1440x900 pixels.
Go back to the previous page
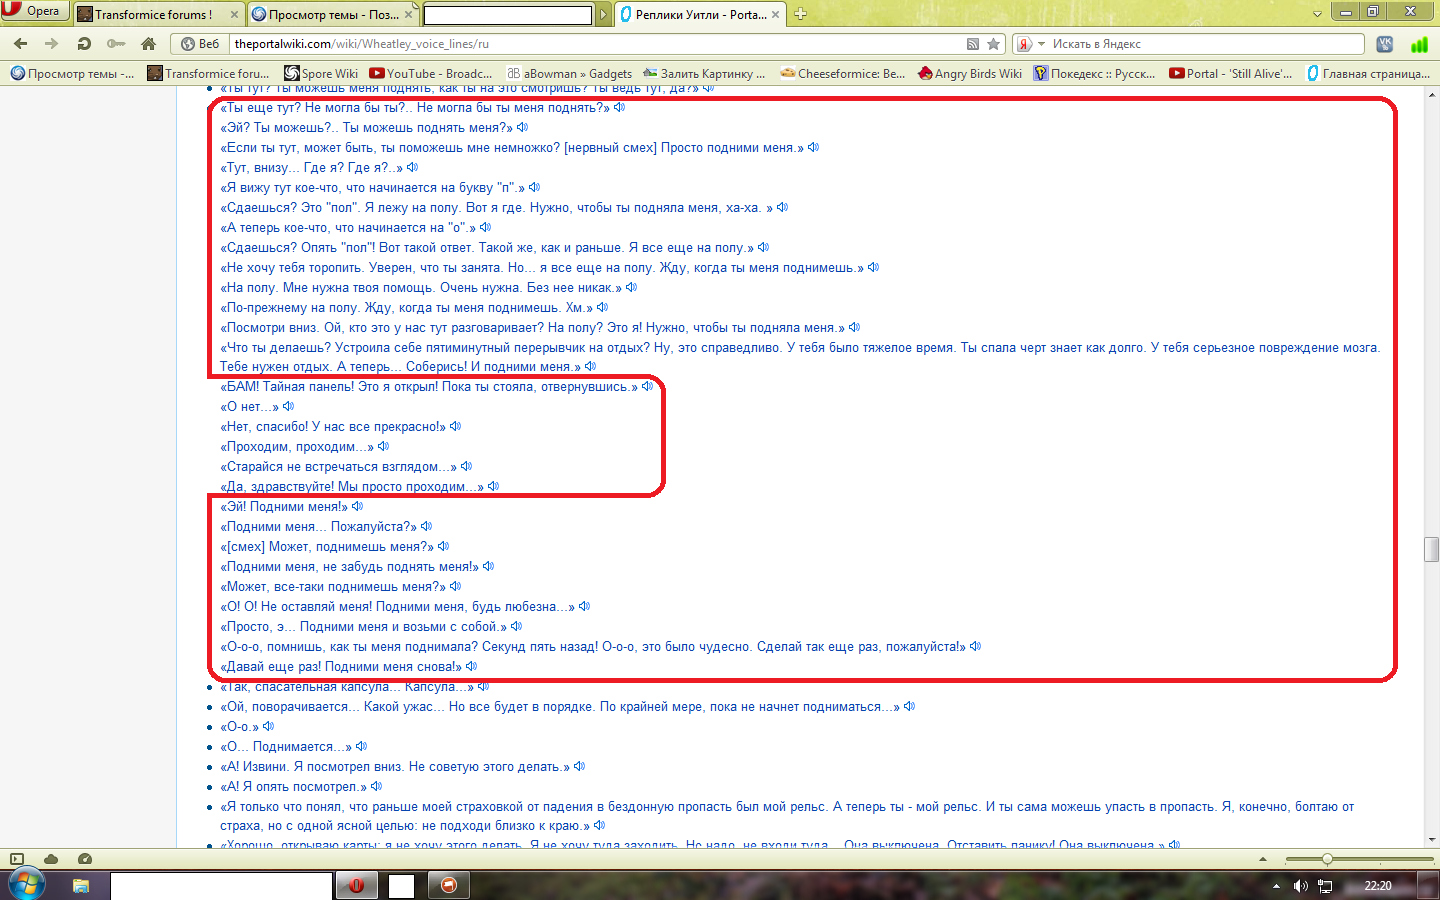pos(21,43)
